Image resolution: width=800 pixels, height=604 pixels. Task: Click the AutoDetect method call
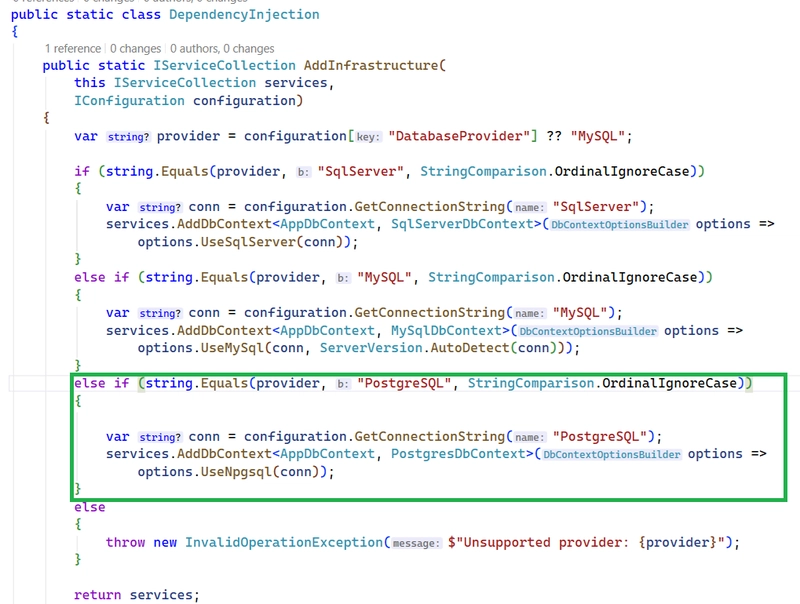[470, 348]
